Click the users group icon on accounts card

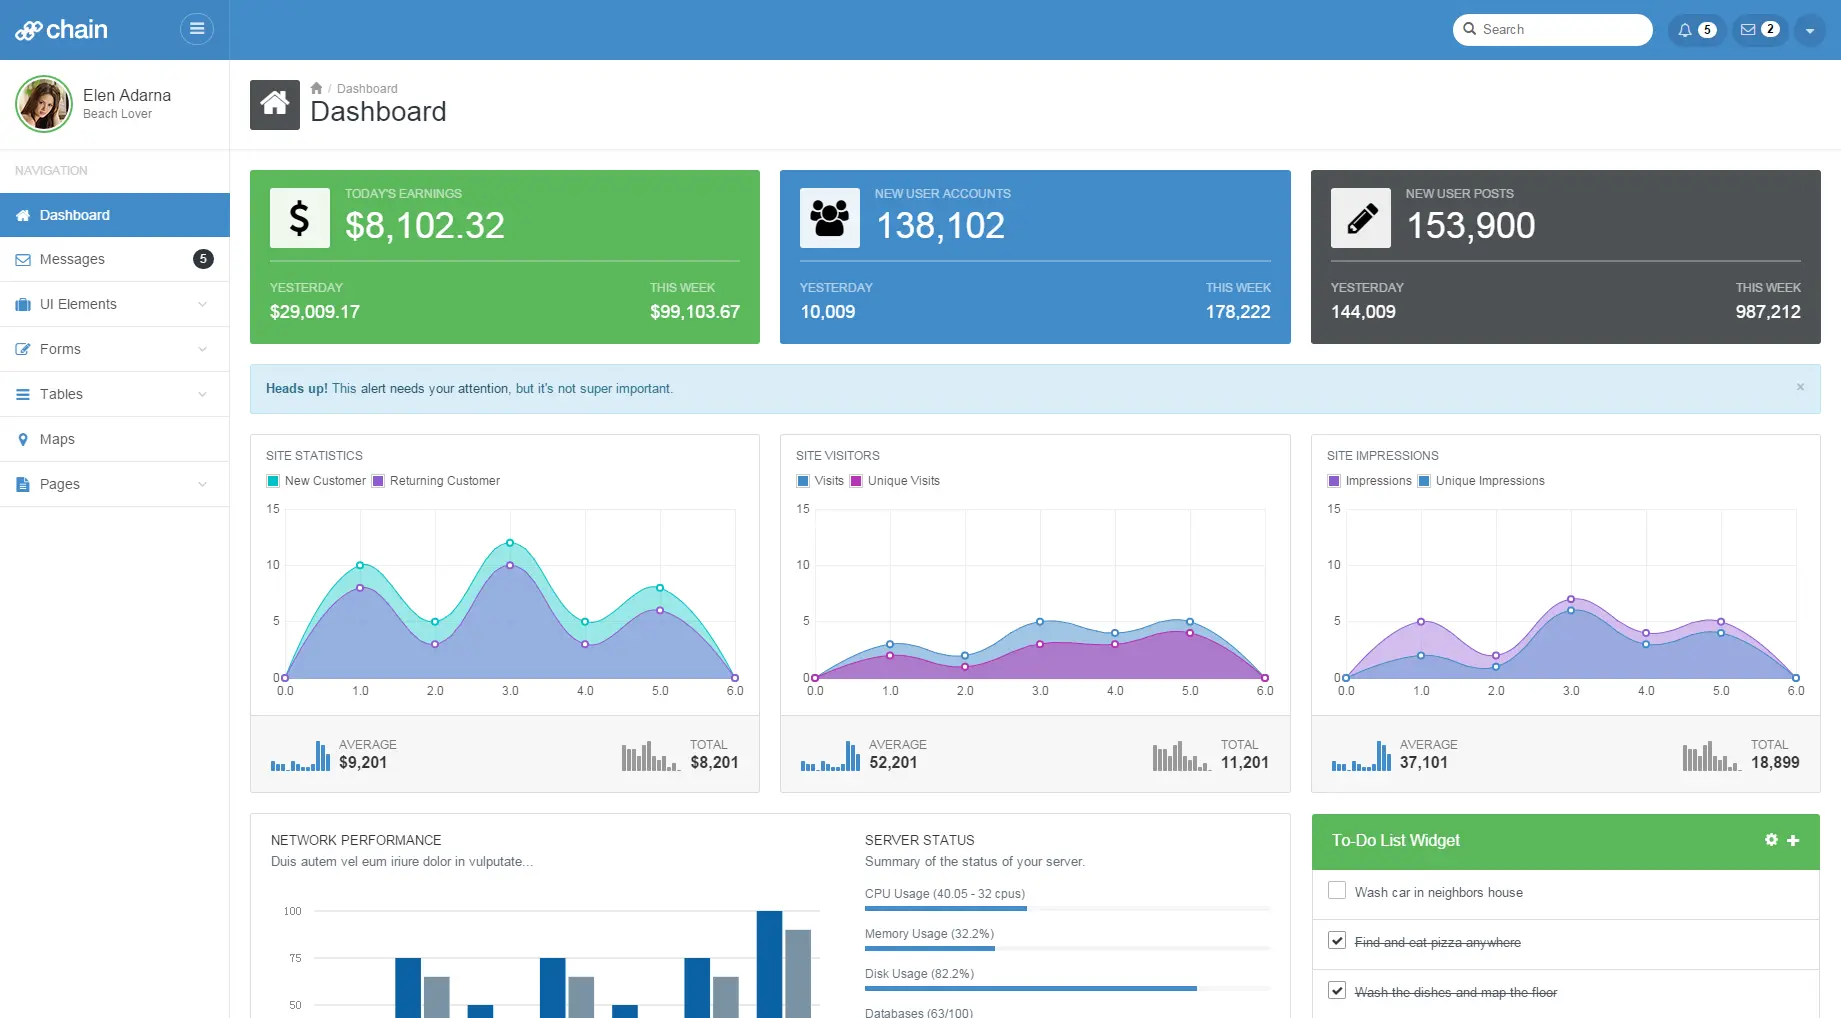(x=829, y=218)
